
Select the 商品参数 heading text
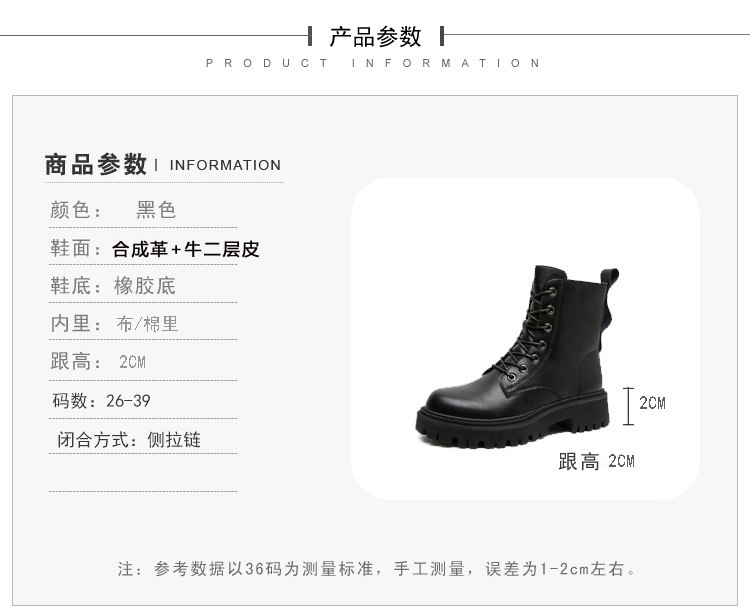[95, 165]
